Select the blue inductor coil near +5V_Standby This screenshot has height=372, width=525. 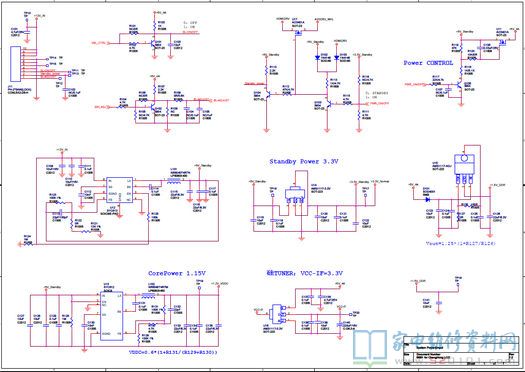click(x=174, y=181)
